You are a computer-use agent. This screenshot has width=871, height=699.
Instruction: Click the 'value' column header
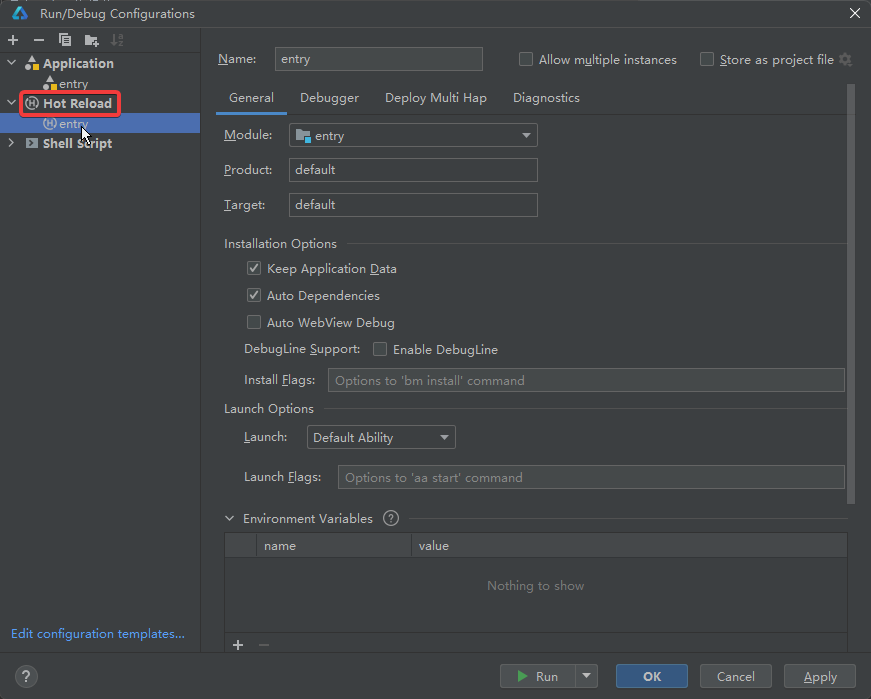pyautogui.click(x=629, y=546)
